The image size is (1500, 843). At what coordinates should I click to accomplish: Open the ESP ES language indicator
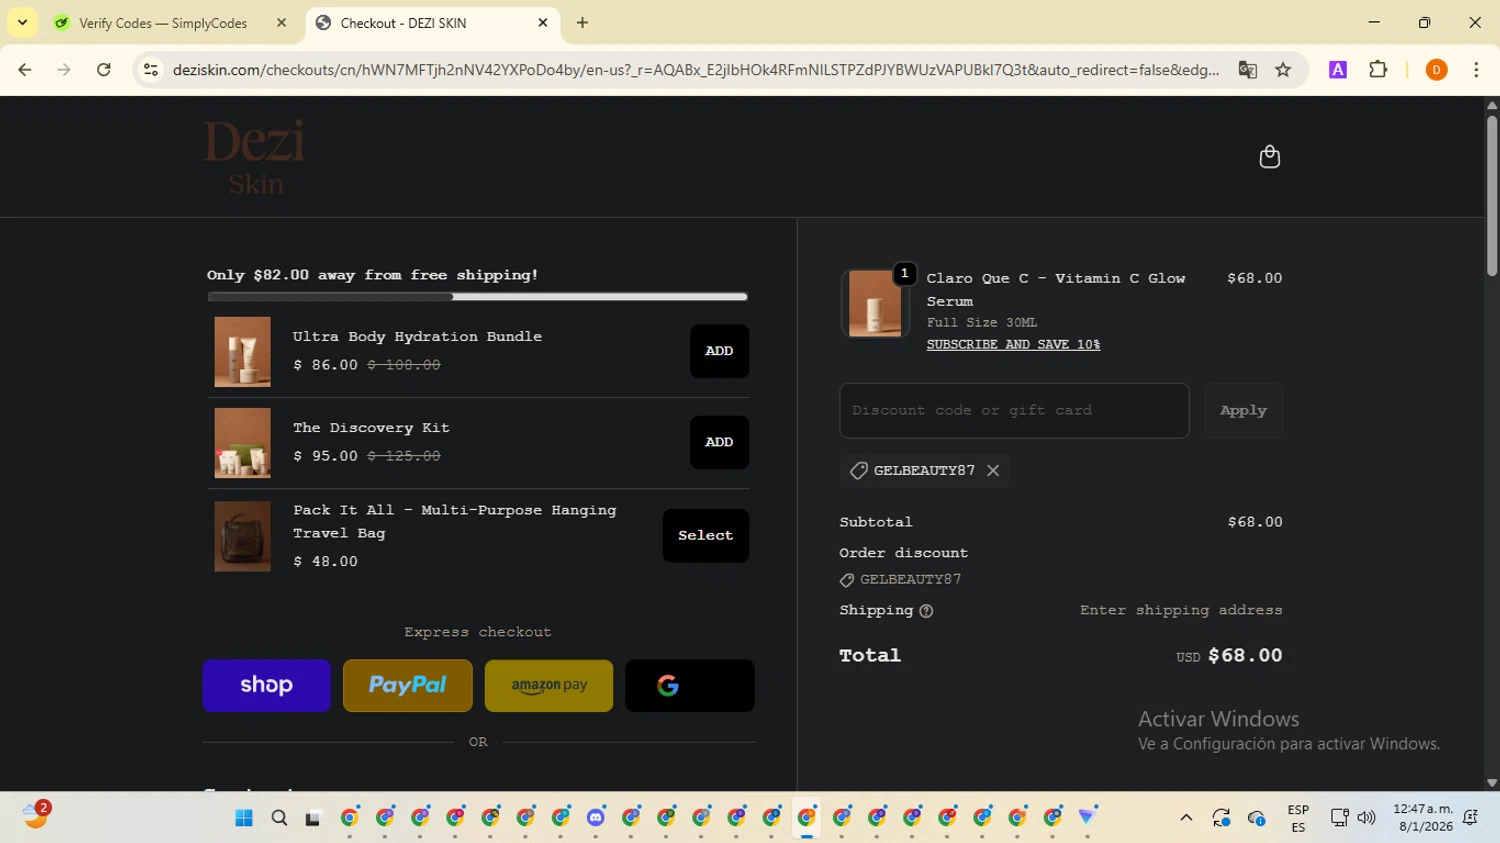click(1298, 818)
